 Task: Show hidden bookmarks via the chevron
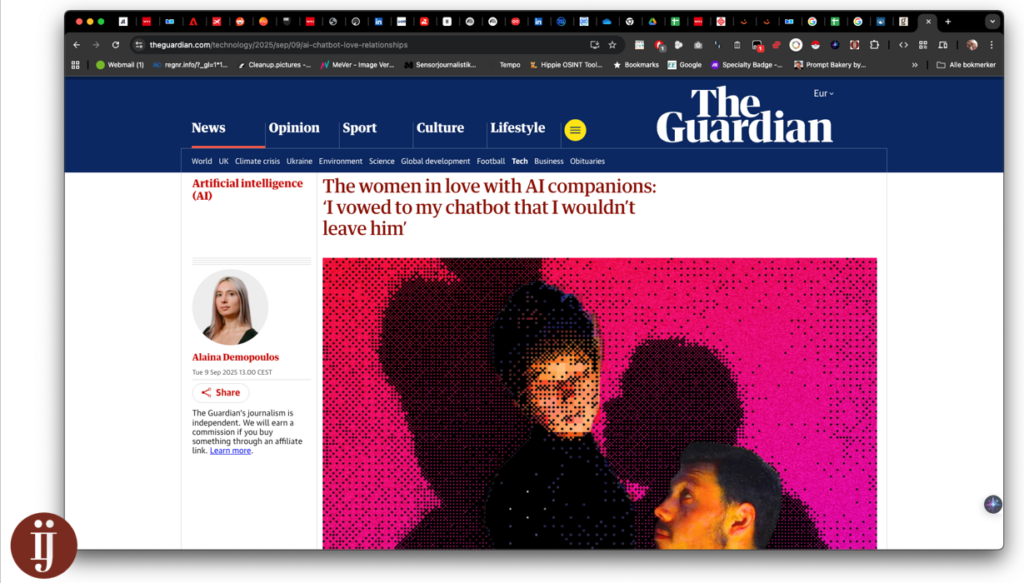(x=915, y=65)
